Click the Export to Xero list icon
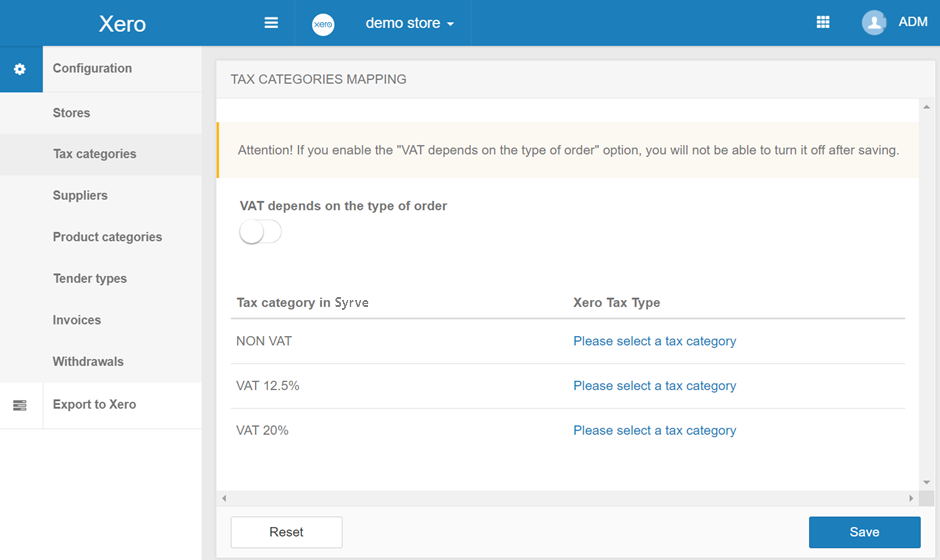 click(x=20, y=405)
